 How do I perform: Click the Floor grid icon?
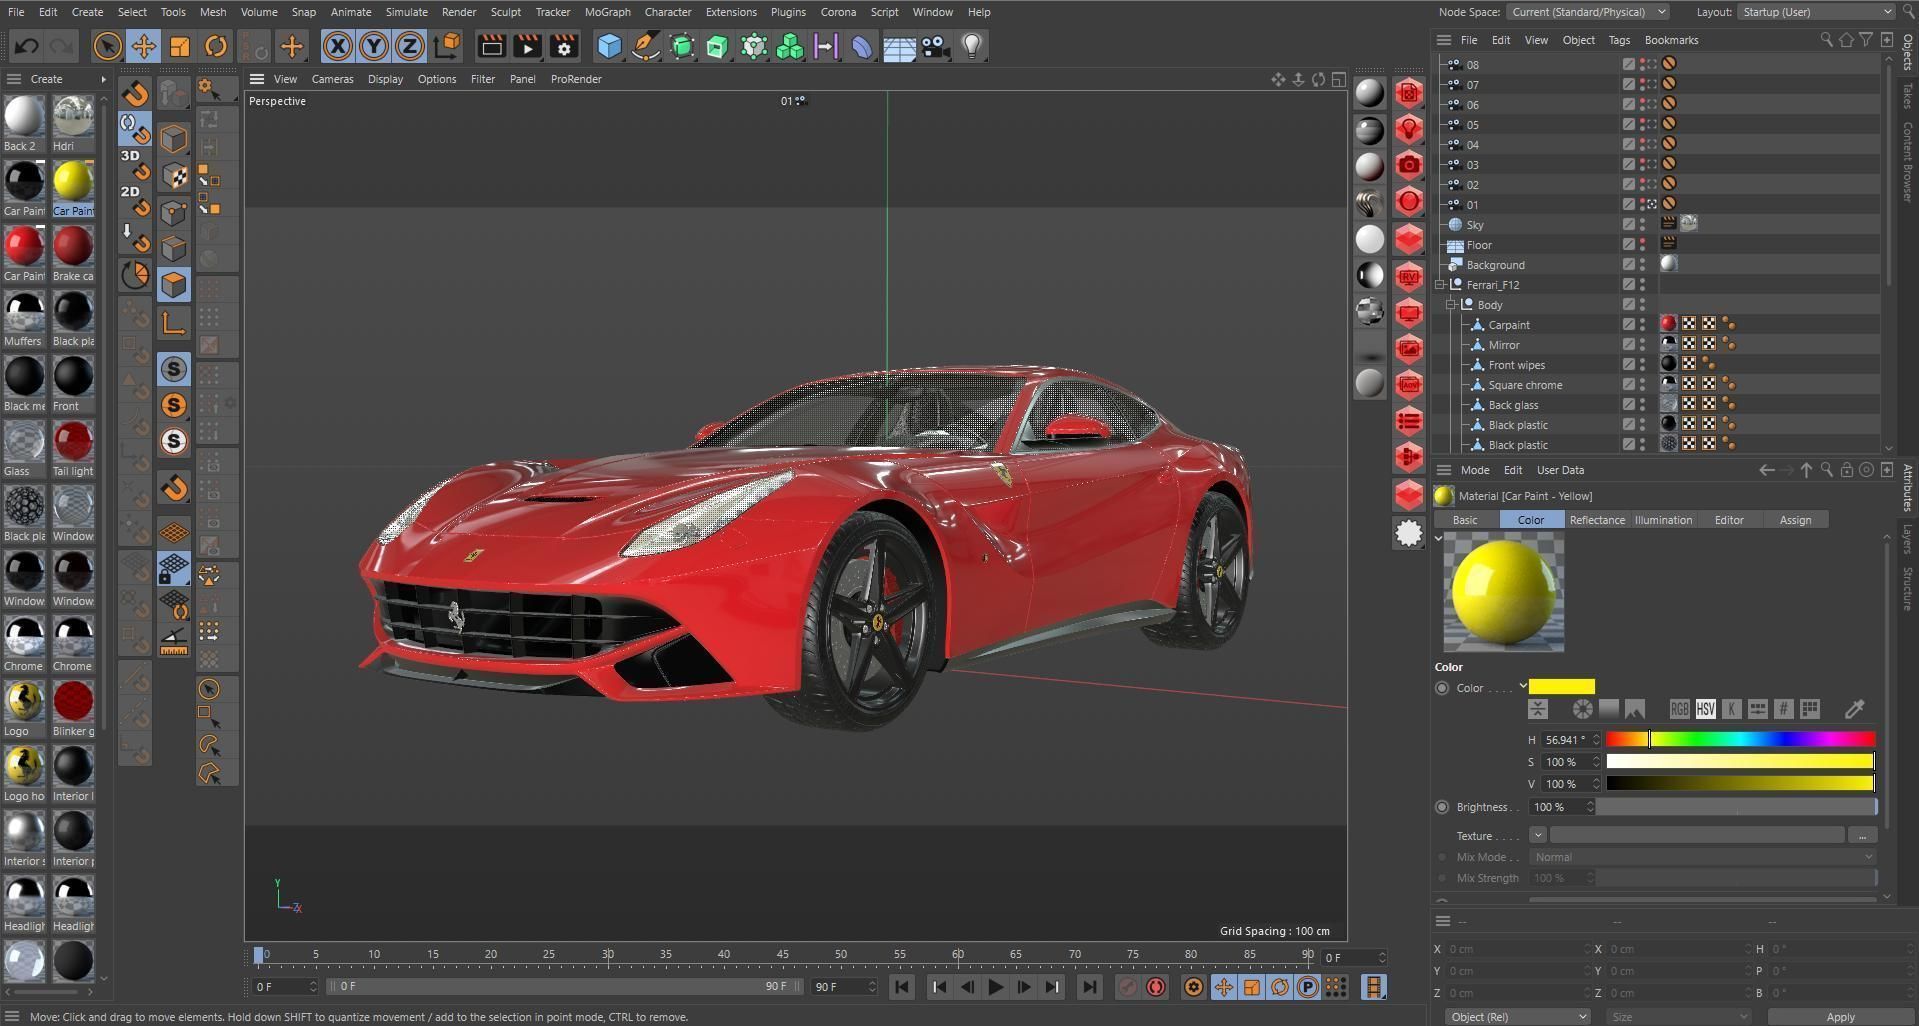coord(899,47)
